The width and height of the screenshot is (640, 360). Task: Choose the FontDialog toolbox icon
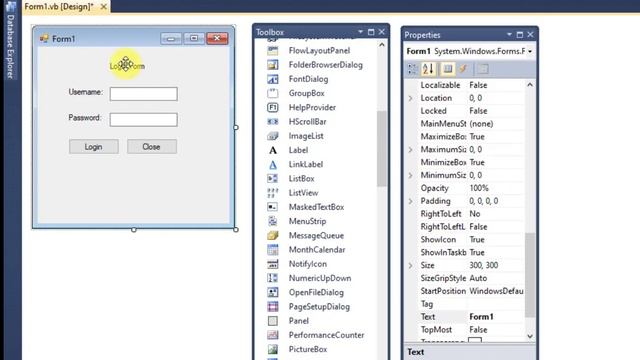coord(273,79)
